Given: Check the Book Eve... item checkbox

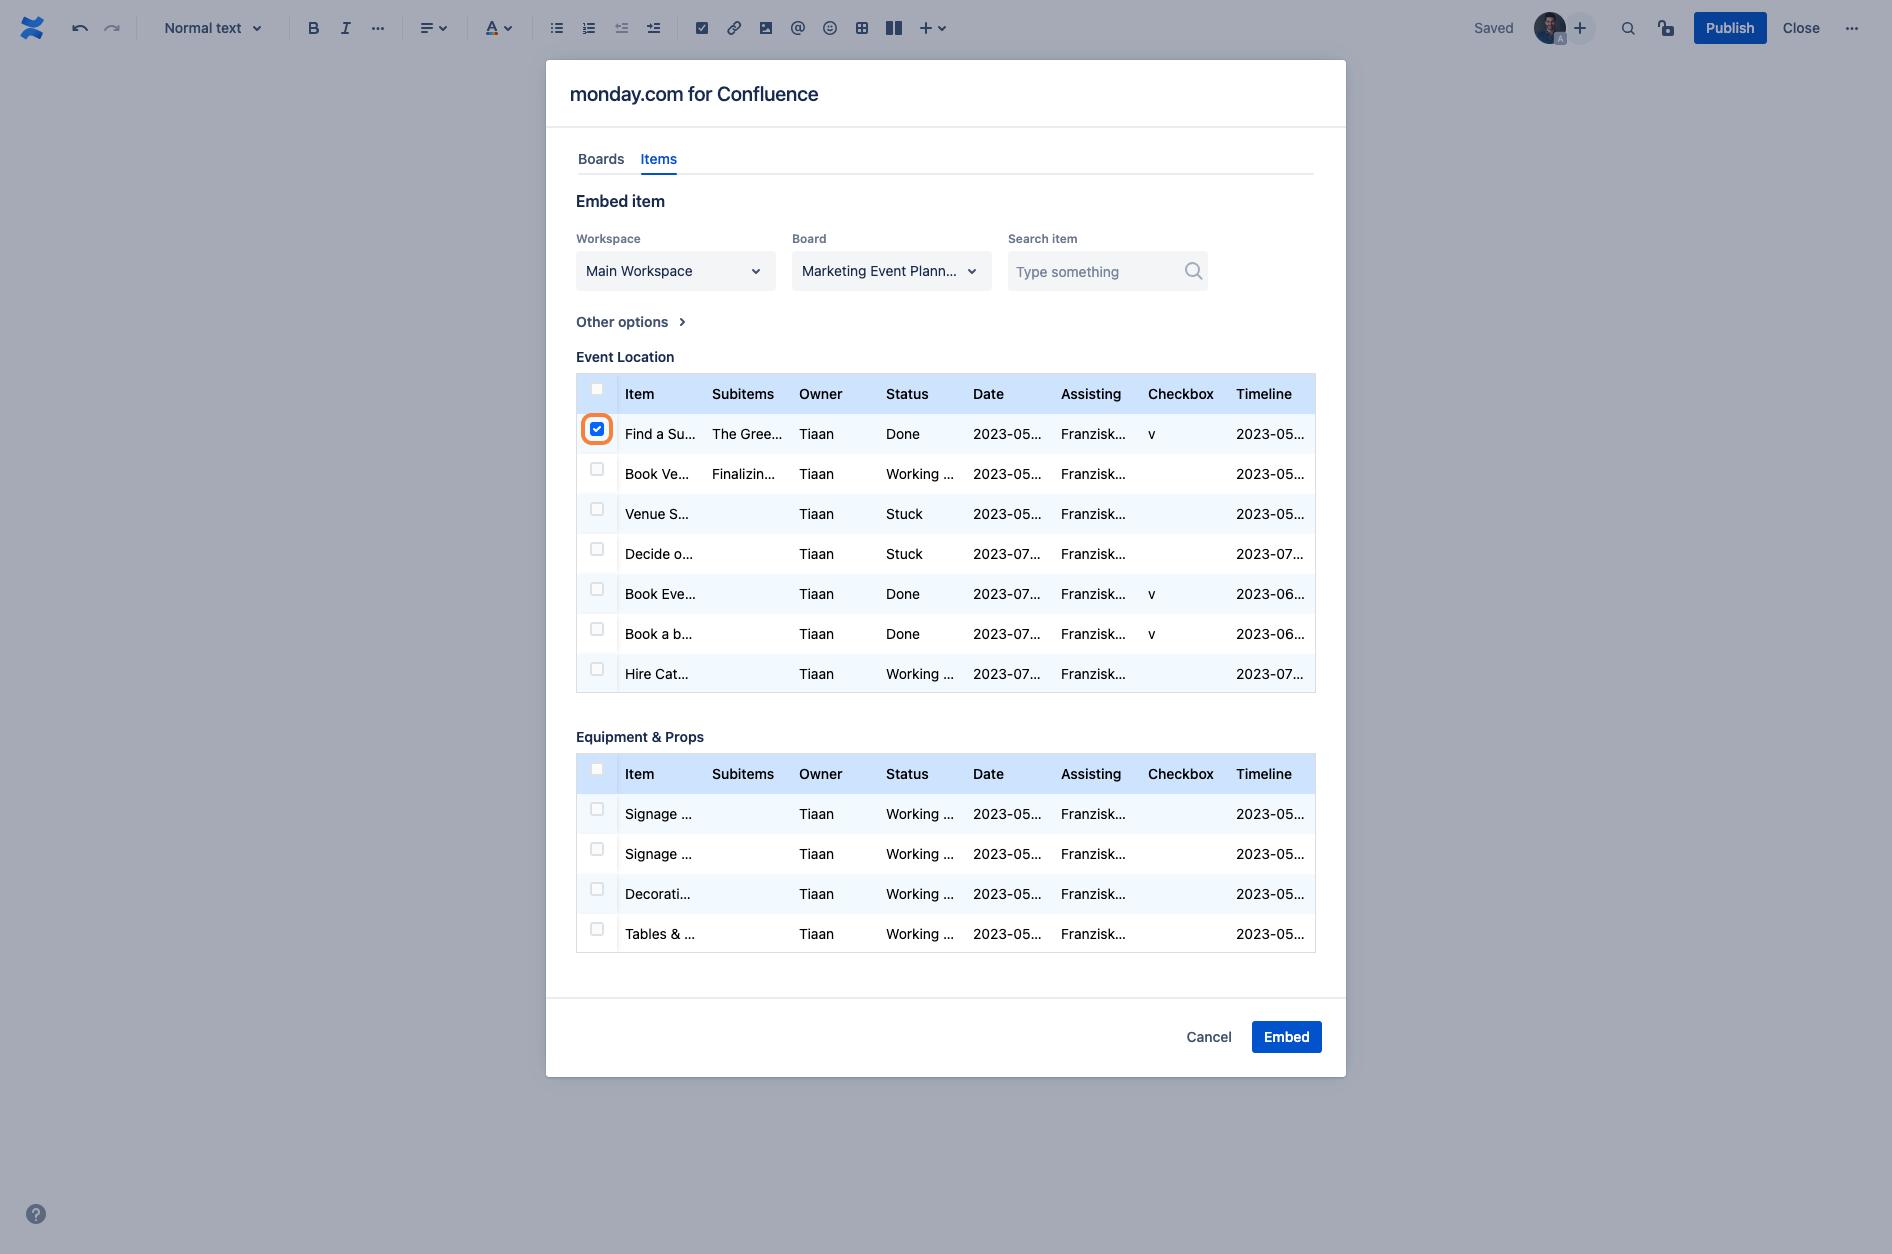Looking at the screenshot, I should click(597, 589).
